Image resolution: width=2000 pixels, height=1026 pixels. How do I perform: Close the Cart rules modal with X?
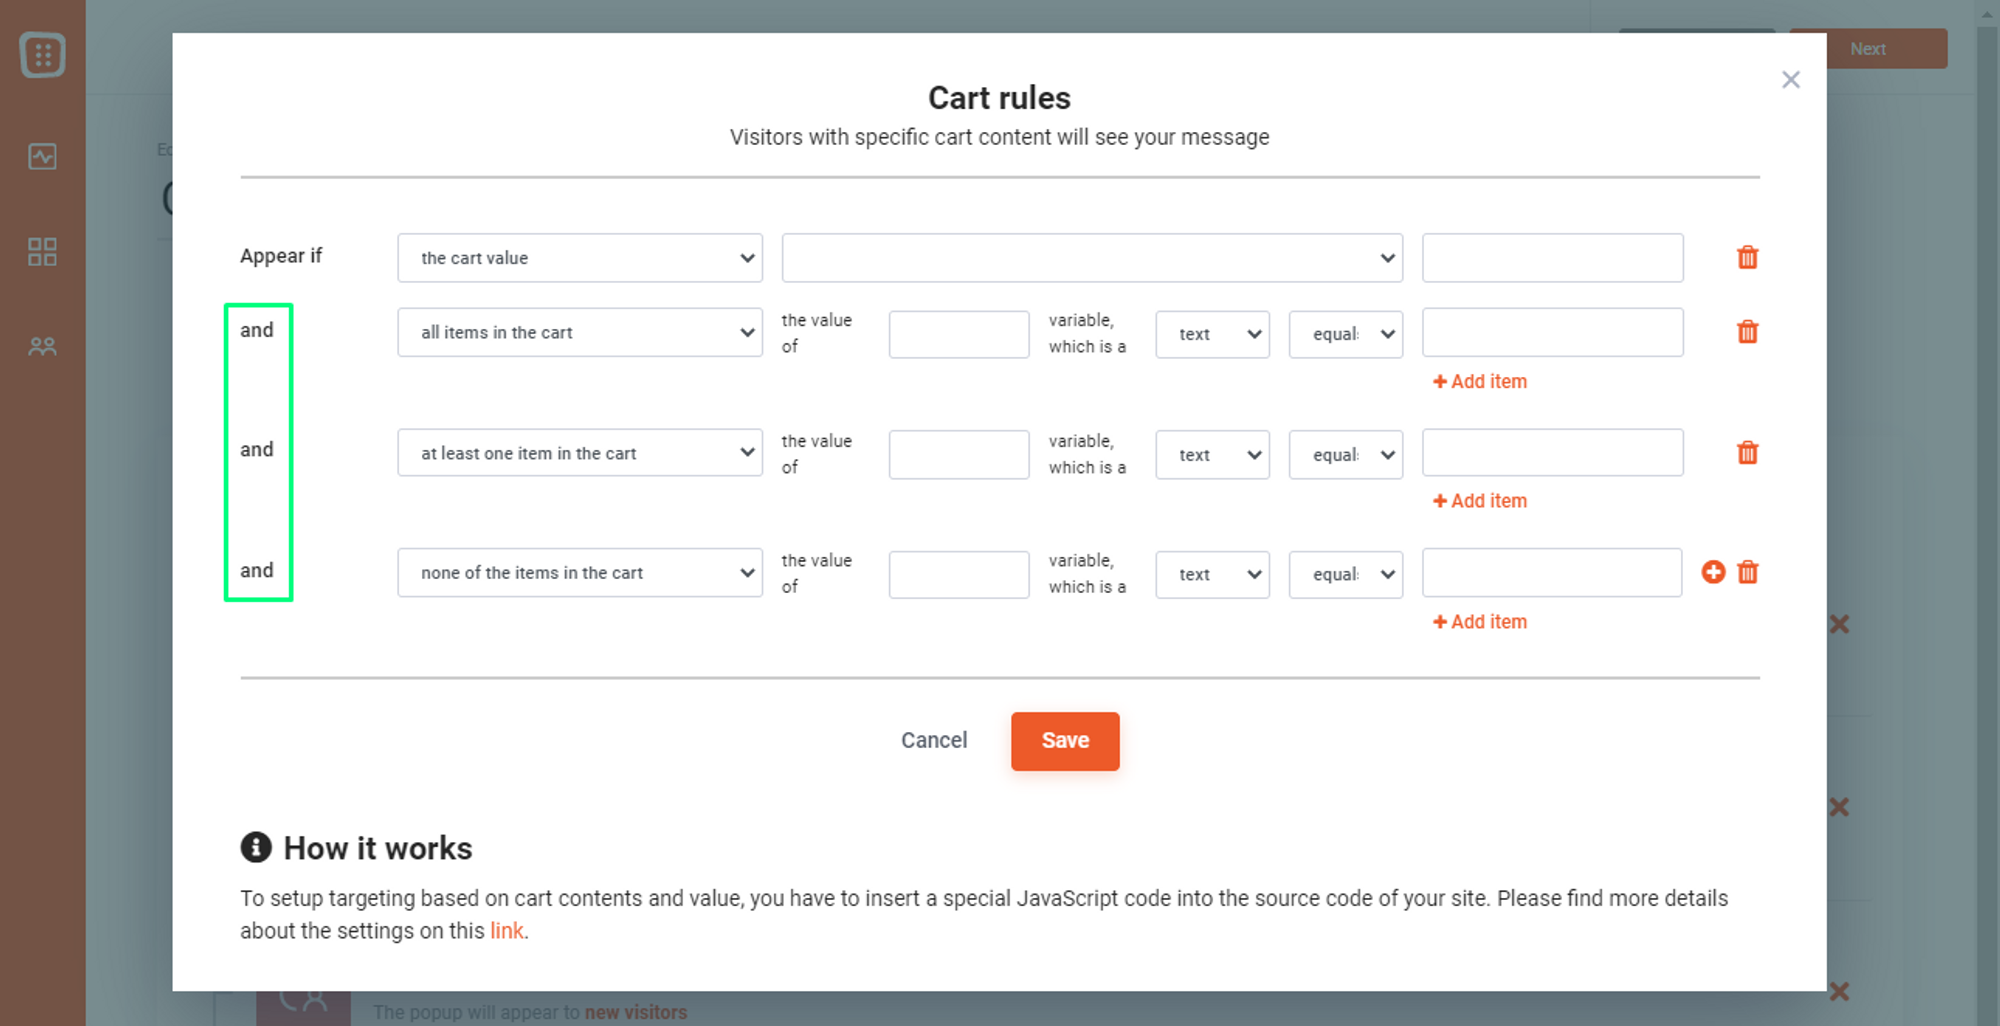coord(1791,80)
